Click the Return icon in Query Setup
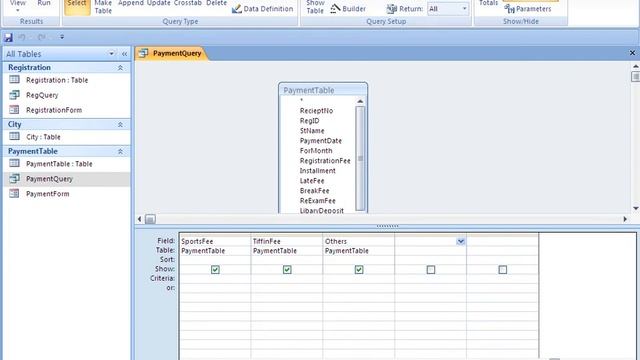The image size is (640, 360). point(391,9)
